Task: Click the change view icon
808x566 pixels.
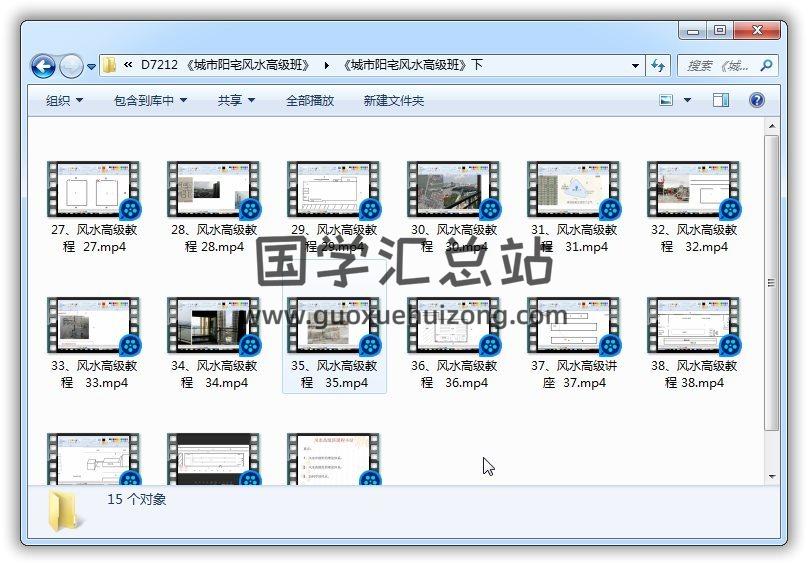Action: click(x=666, y=100)
